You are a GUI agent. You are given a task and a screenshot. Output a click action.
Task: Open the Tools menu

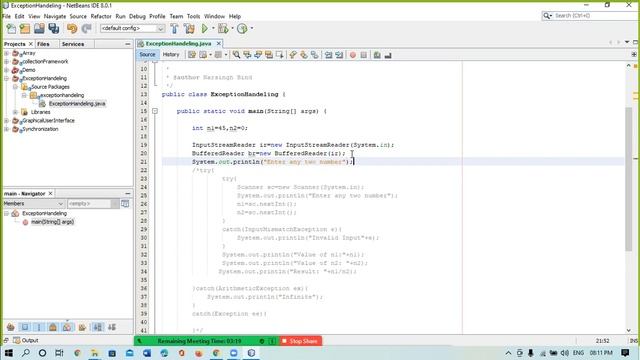pyautogui.click(x=193, y=16)
